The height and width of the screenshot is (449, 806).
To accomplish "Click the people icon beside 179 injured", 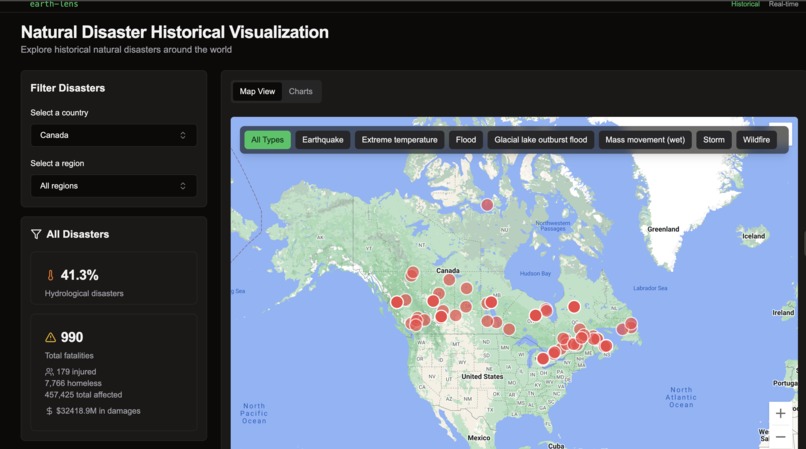I will (49, 372).
